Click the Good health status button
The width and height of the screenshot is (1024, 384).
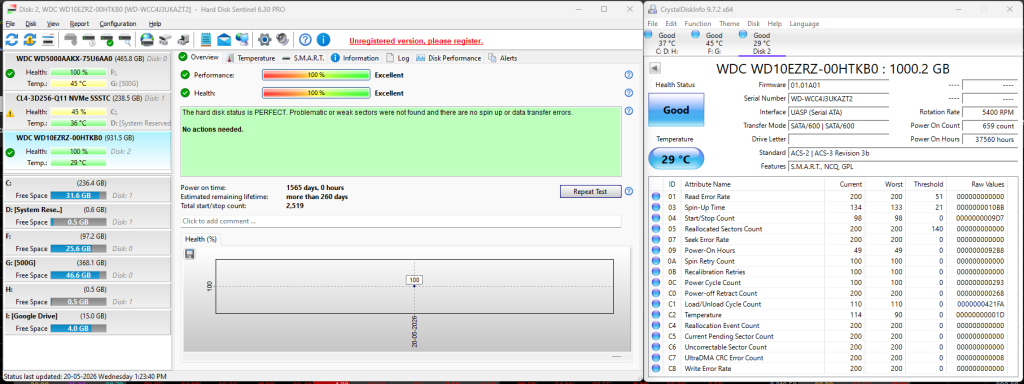[x=676, y=110]
